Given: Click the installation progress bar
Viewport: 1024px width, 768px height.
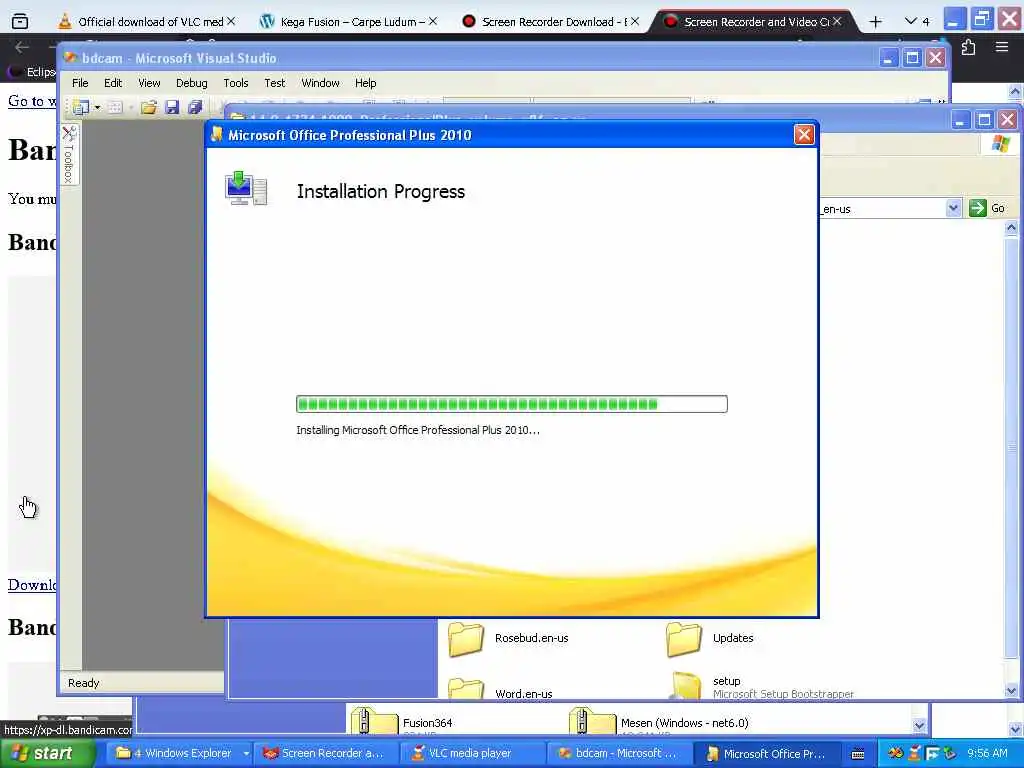Looking at the screenshot, I should [511, 404].
